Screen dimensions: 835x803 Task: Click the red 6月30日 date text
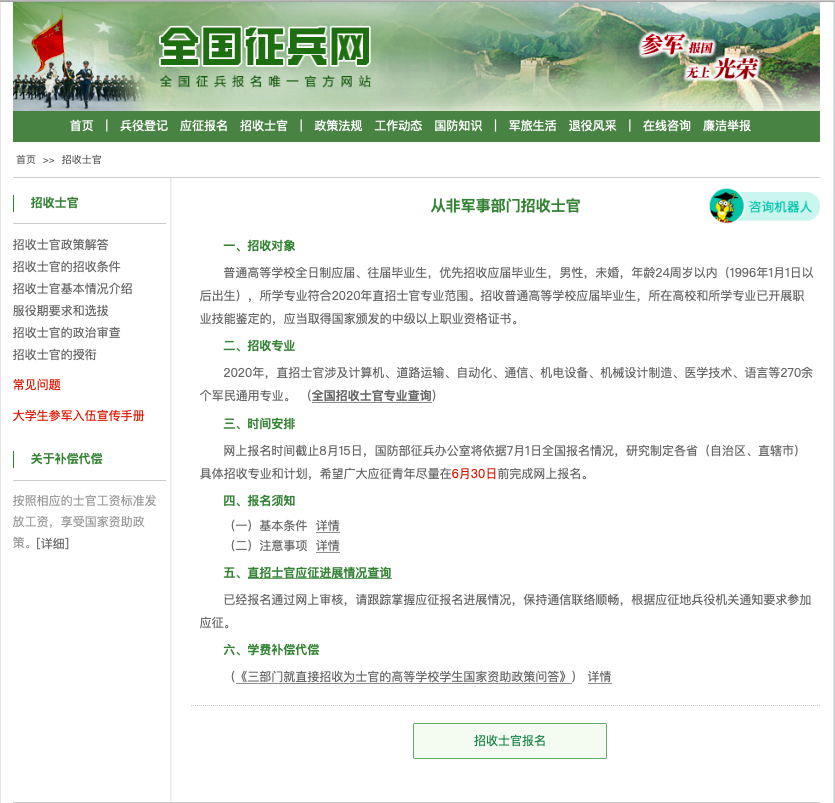click(474, 474)
